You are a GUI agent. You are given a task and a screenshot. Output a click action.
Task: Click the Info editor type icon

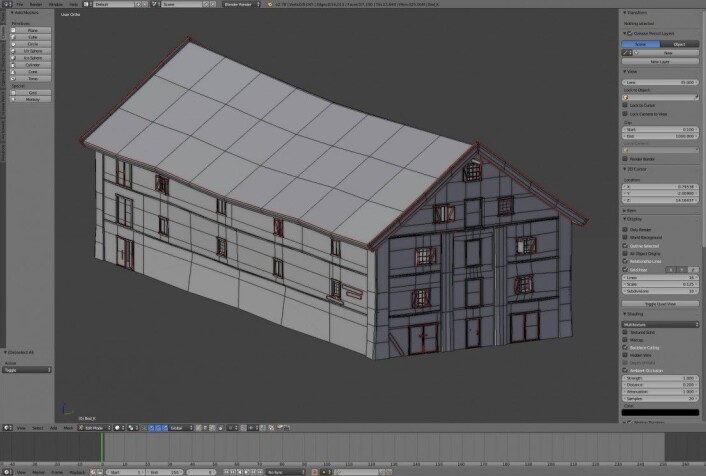click(7, 4)
